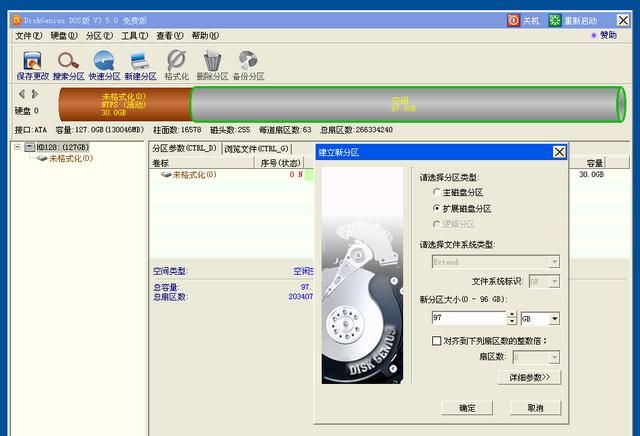Viewport: 640px width, 436px height.
Task: Click the DiskGenius app icon in the title bar
Action: coord(17,20)
